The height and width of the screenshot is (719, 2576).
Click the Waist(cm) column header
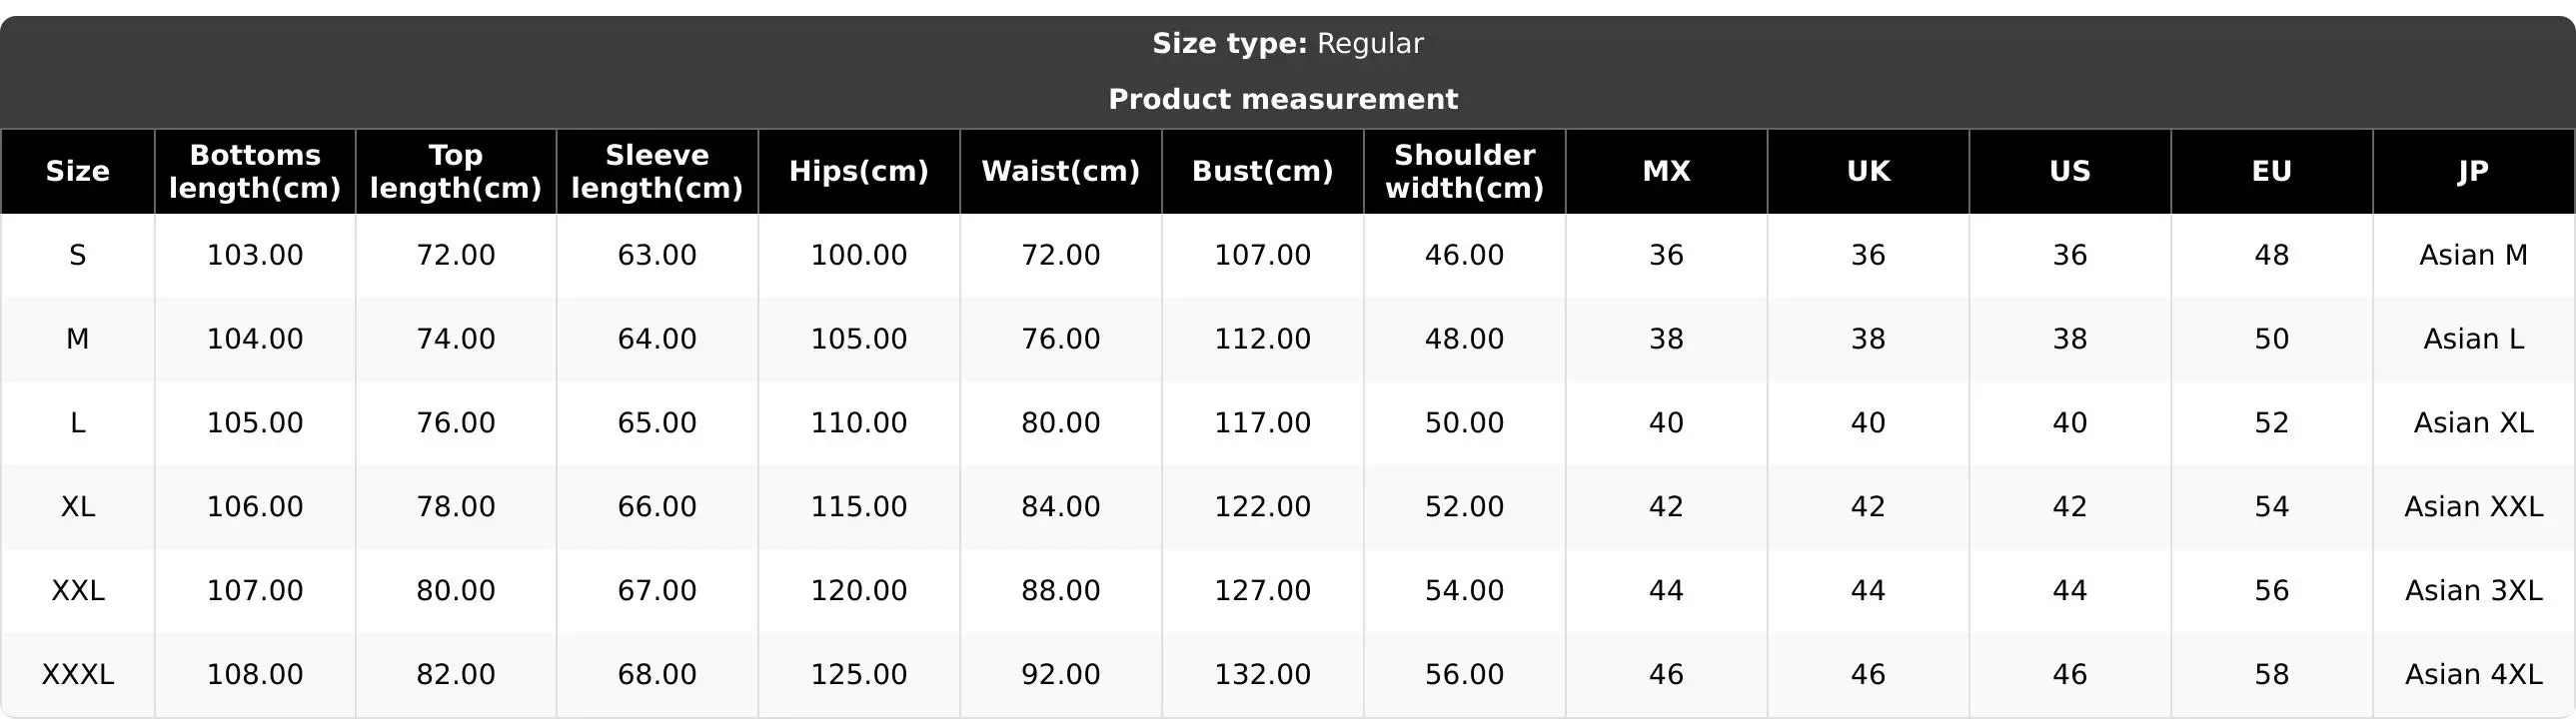coord(1061,171)
